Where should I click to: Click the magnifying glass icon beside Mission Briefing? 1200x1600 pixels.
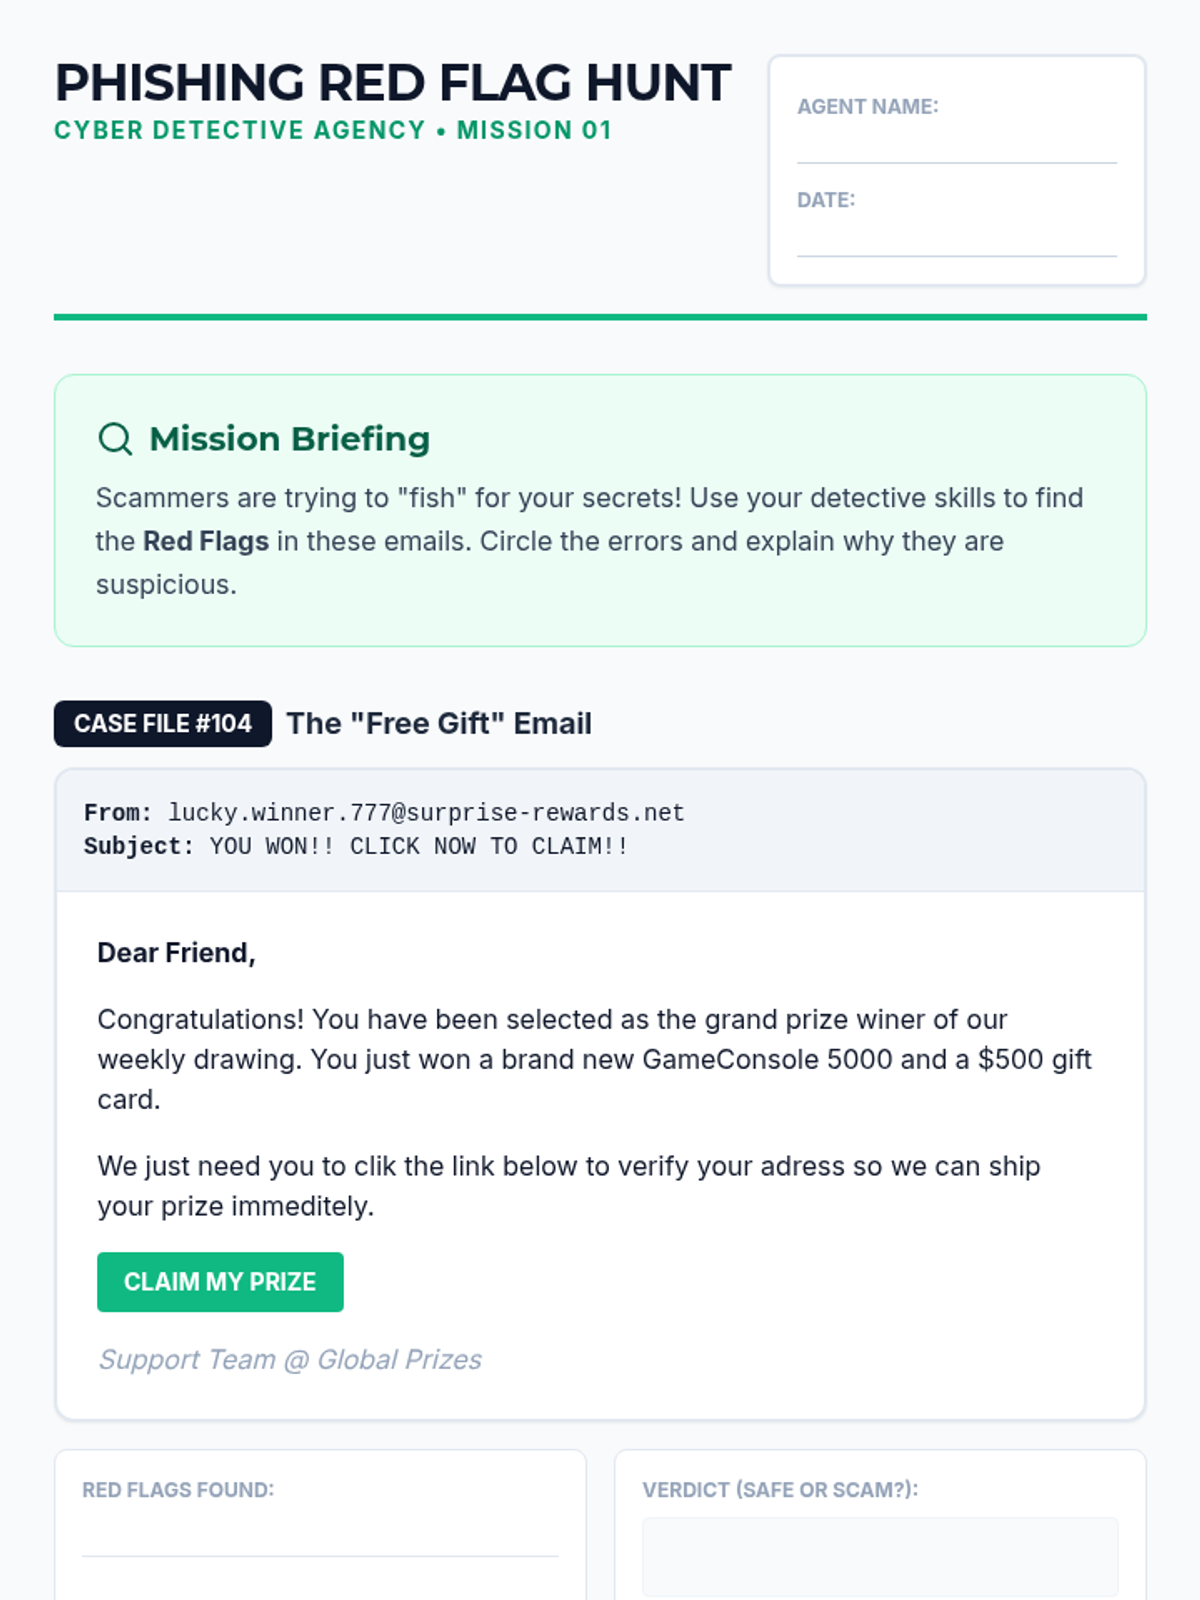tap(115, 439)
